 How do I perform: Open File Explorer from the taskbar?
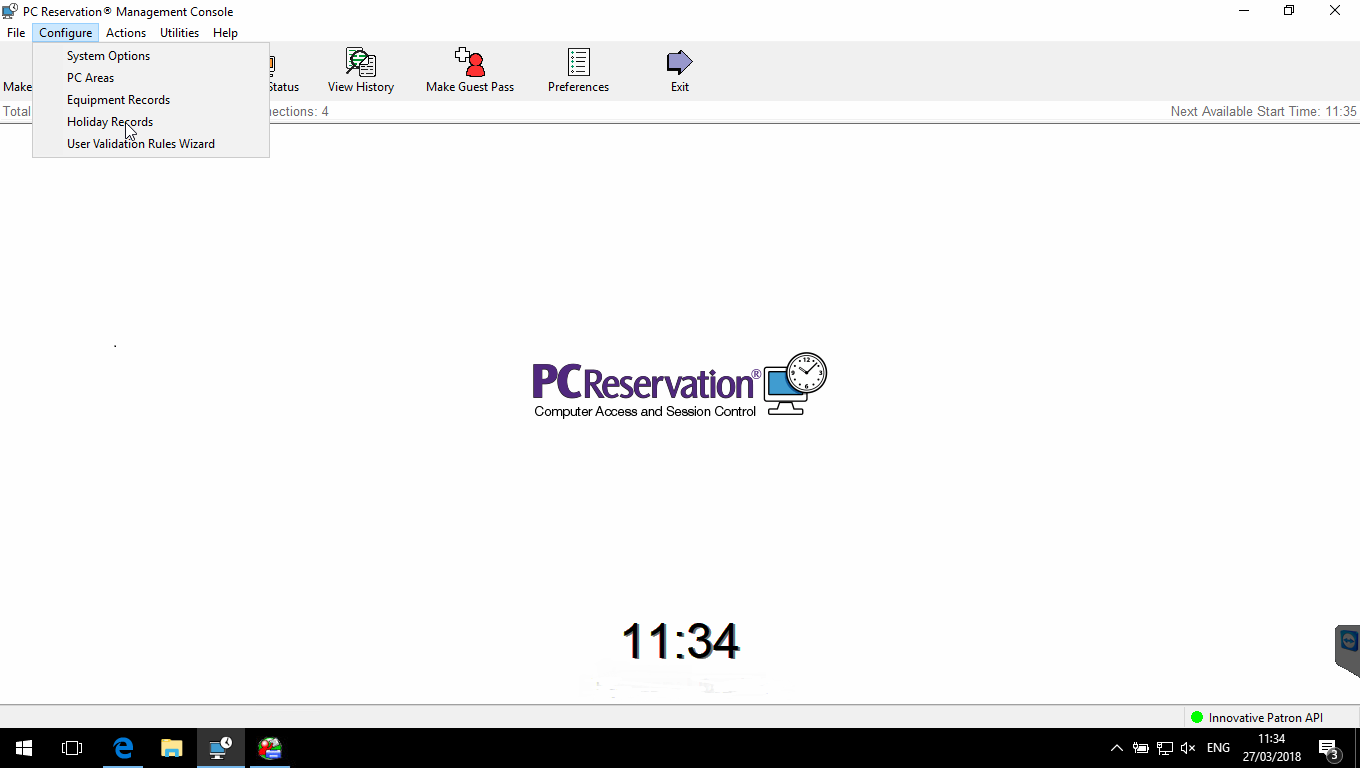coord(172,748)
